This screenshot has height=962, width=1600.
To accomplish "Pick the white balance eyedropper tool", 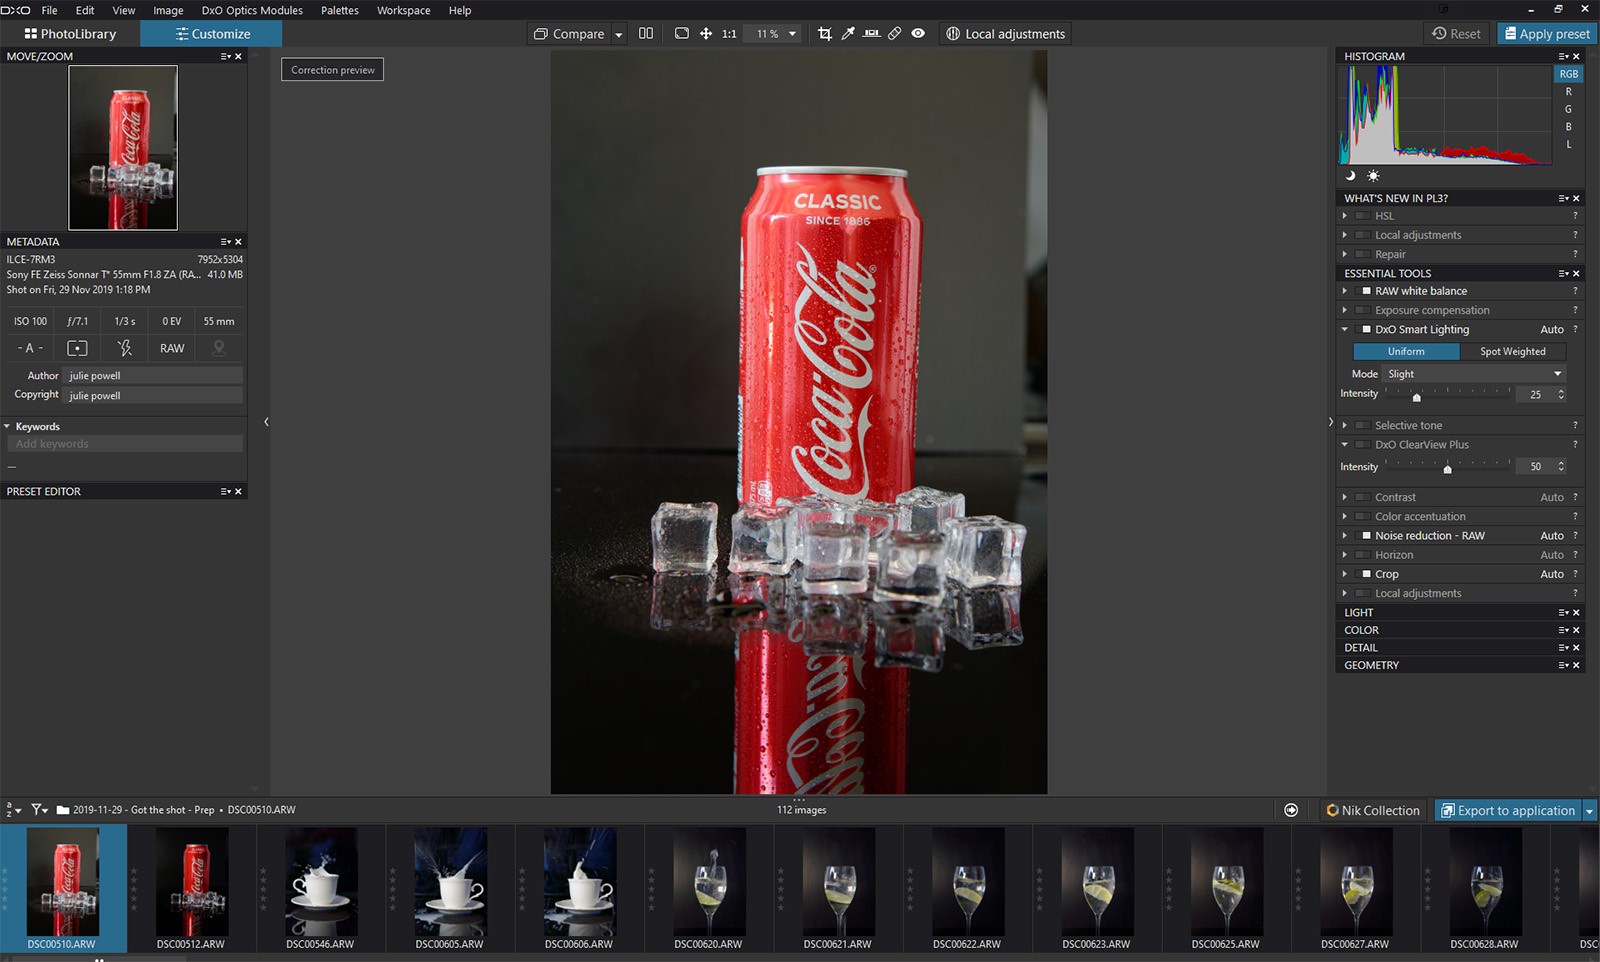I will click(848, 34).
